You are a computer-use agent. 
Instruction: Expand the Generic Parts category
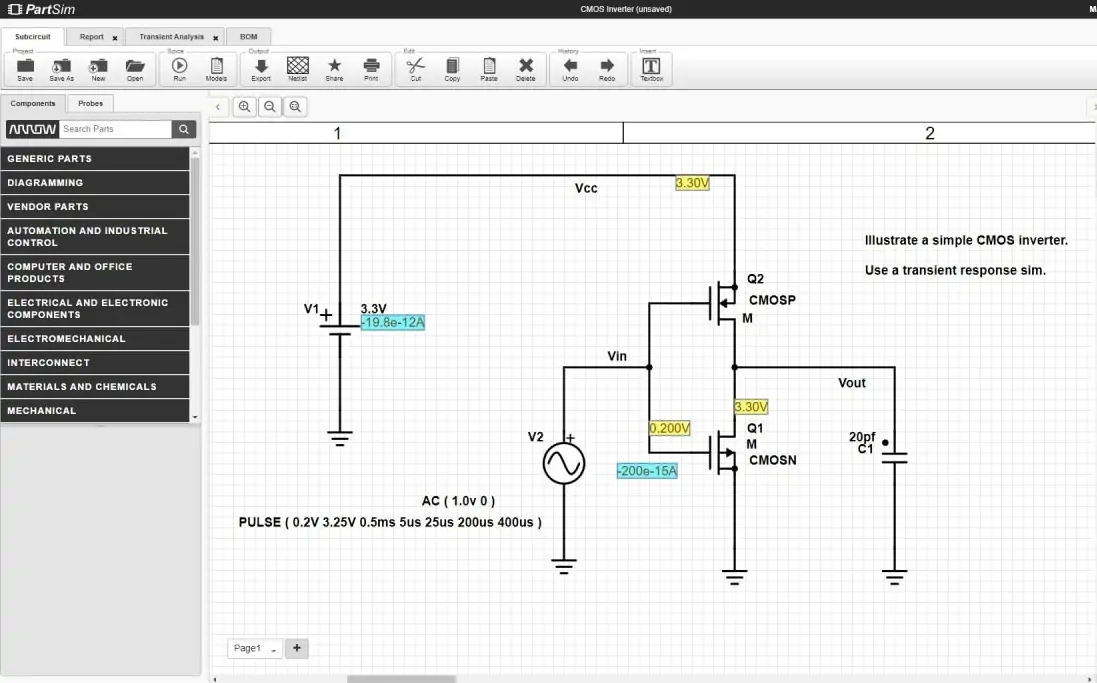tap(95, 158)
